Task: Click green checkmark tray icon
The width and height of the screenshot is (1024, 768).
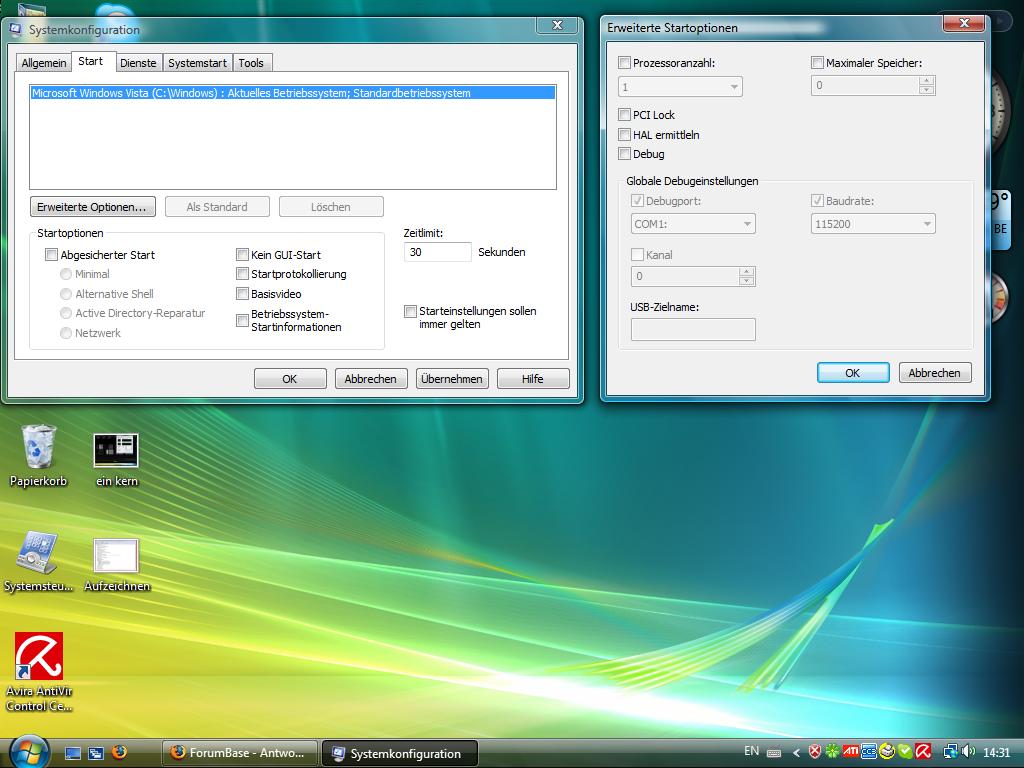Action: 904,752
